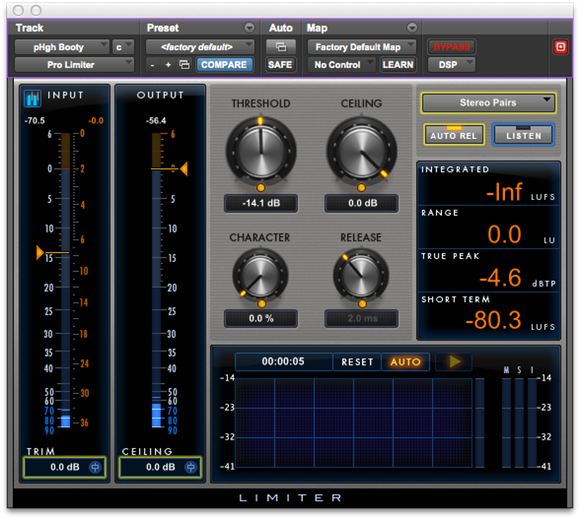The height and width of the screenshot is (519, 580).
Task: Click the orange -0.0 gain reduction readout
Action: click(x=95, y=121)
